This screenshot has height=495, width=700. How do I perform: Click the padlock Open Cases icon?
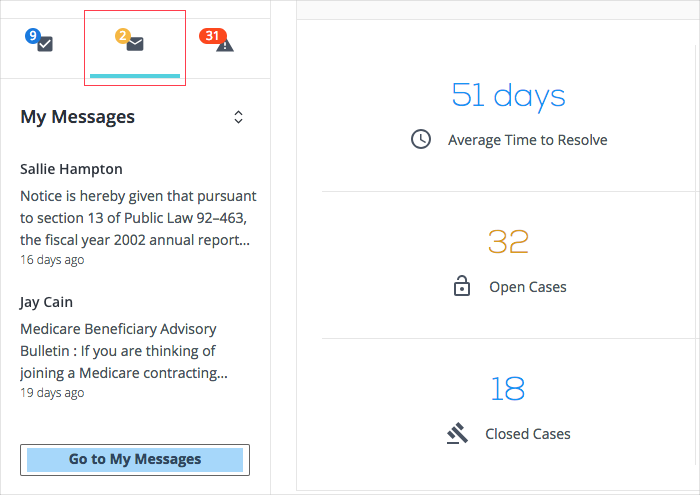pyautogui.click(x=462, y=286)
